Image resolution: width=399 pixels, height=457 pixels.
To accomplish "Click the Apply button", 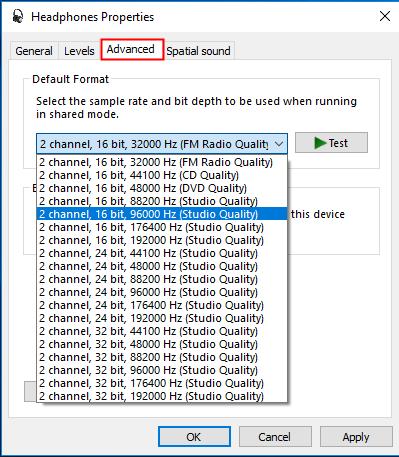I will tap(356, 437).
